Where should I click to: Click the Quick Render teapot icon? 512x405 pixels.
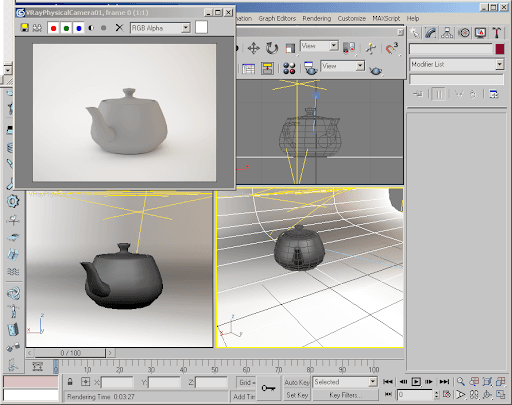(x=375, y=70)
